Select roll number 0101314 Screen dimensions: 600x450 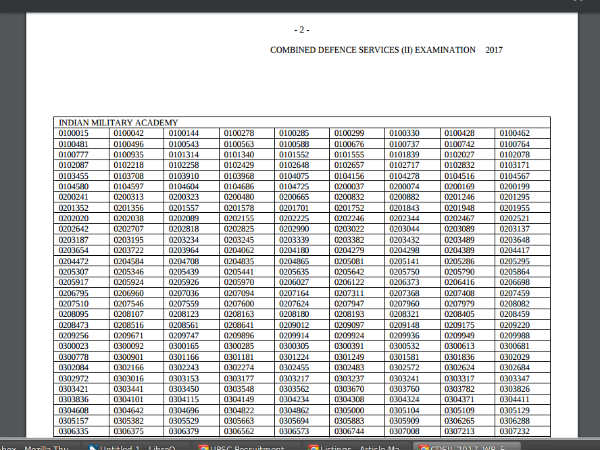(x=184, y=155)
